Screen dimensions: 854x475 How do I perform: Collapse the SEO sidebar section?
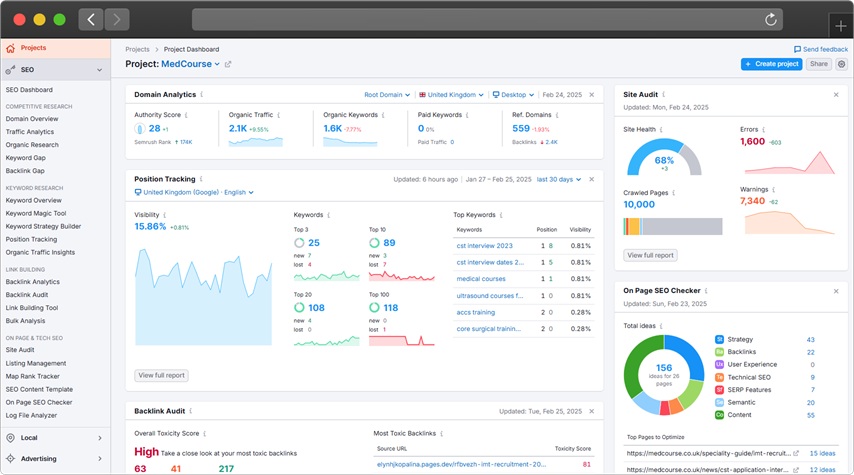coord(99,70)
